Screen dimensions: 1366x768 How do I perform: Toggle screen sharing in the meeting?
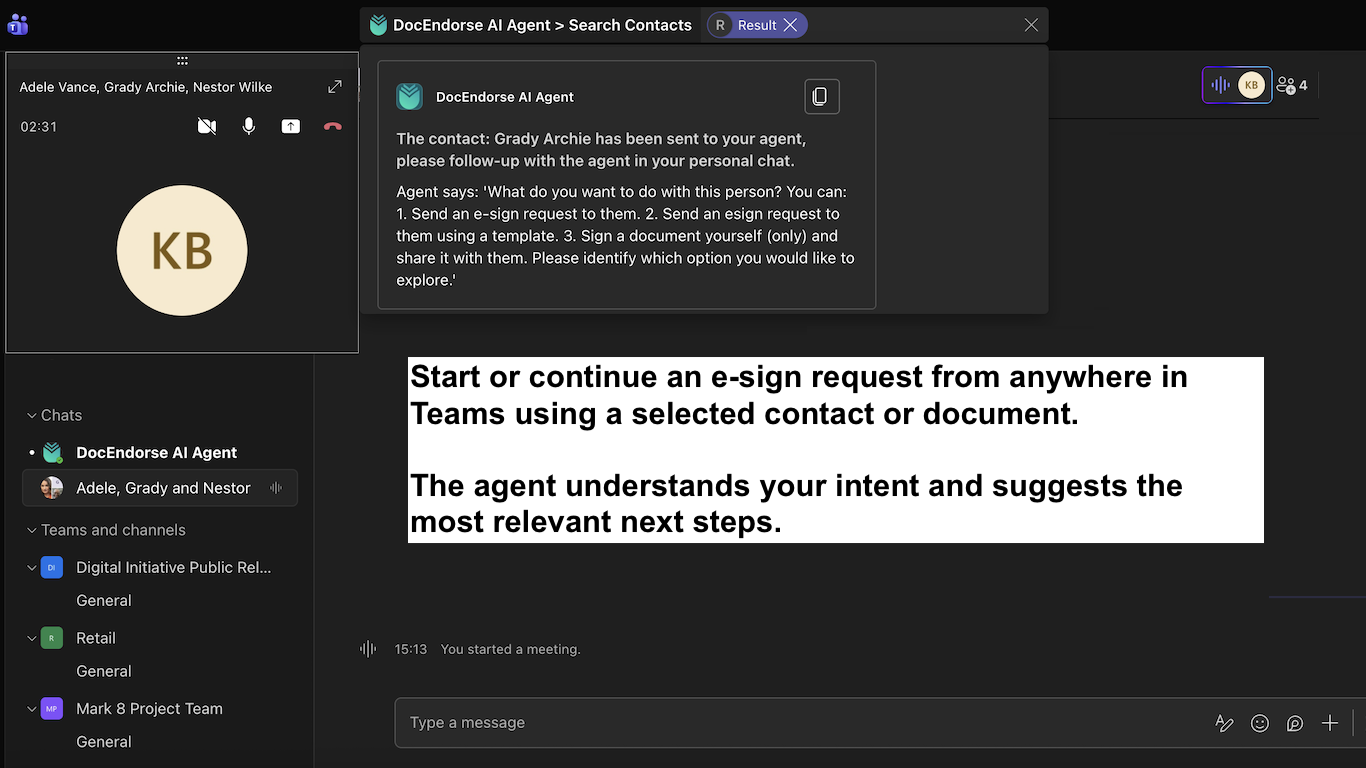click(290, 126)
